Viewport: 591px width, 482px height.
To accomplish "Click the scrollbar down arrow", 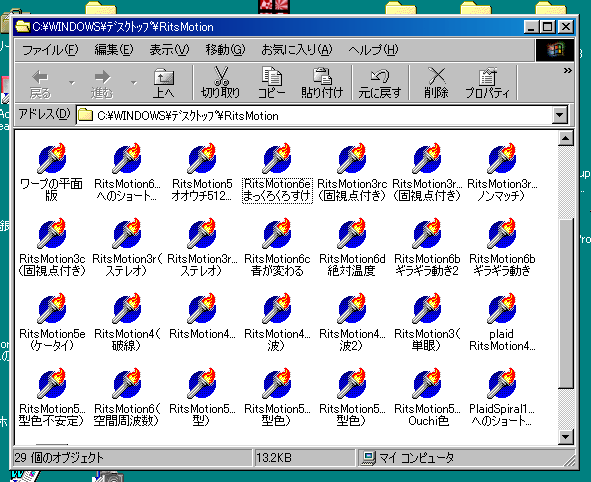I will coord(566,437).
